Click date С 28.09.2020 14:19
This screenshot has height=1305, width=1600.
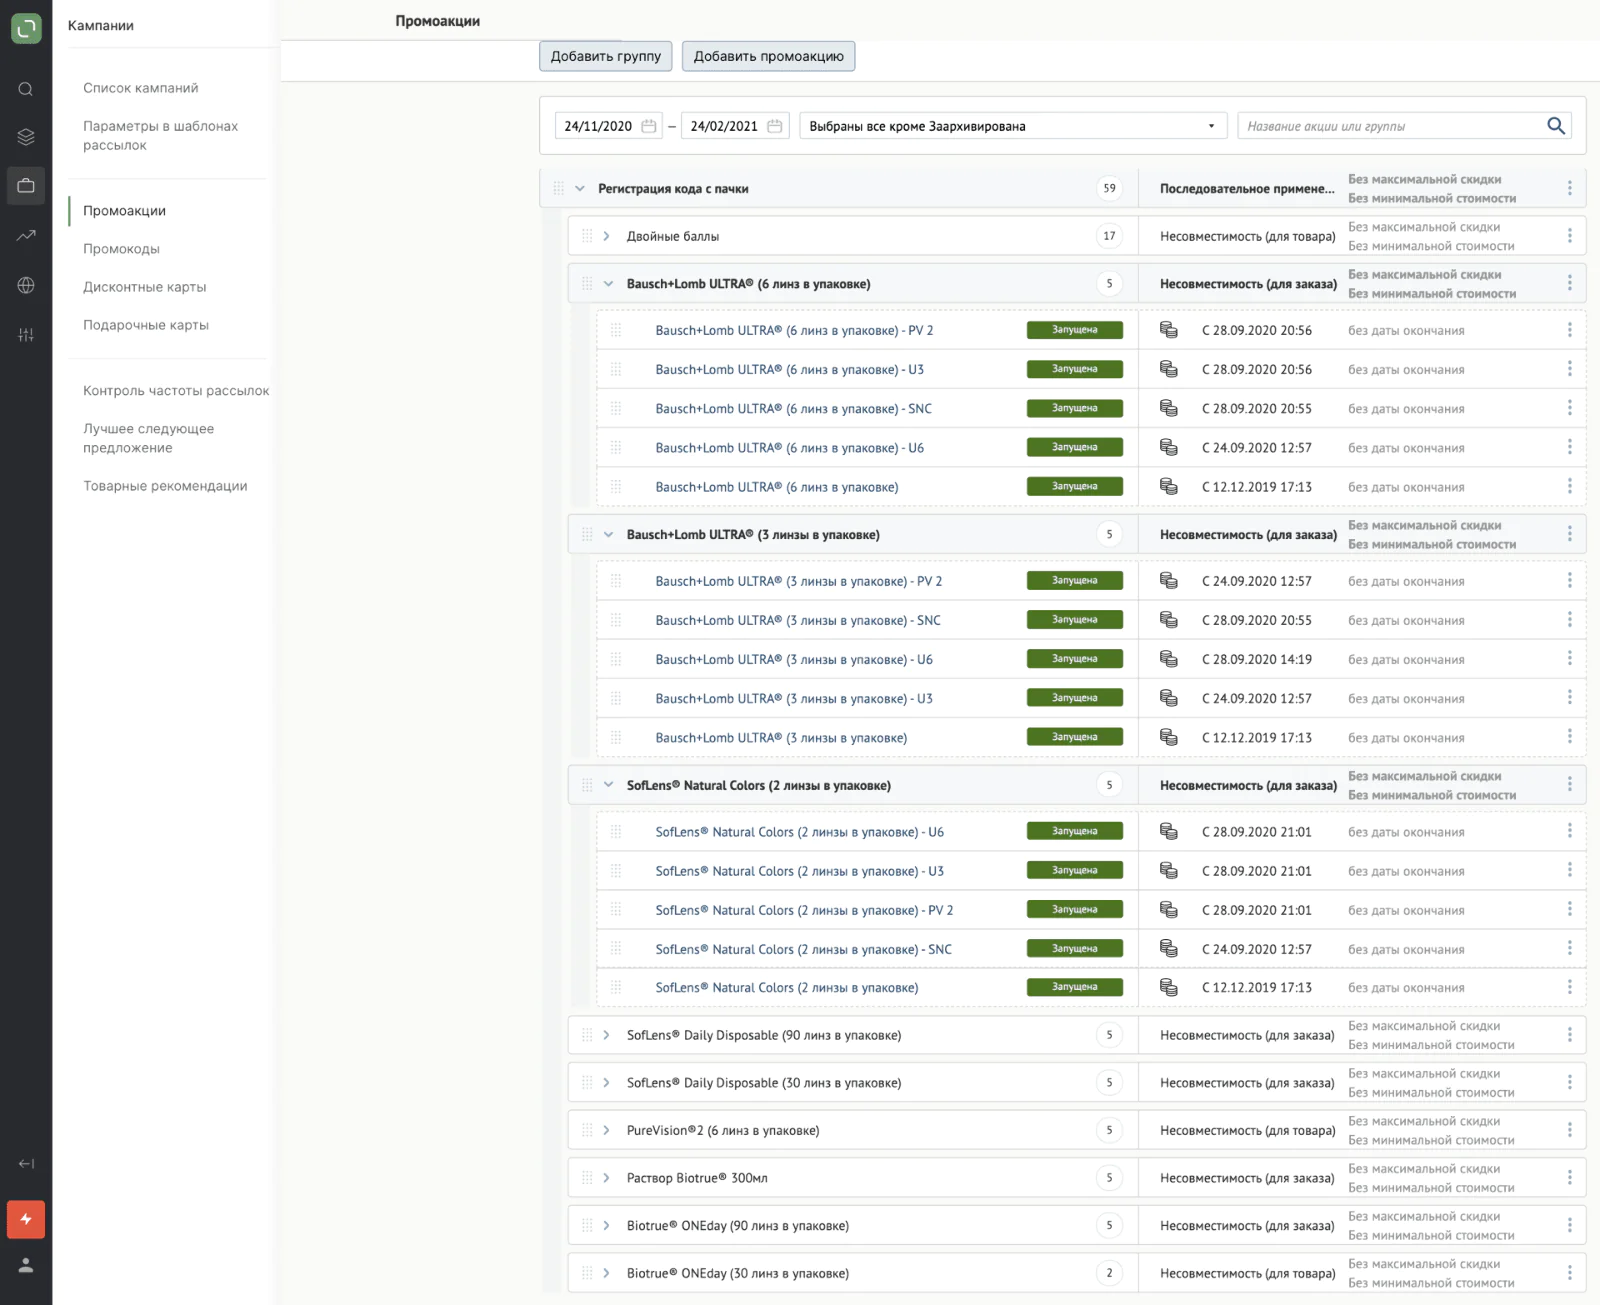[x=1257, y=660]
